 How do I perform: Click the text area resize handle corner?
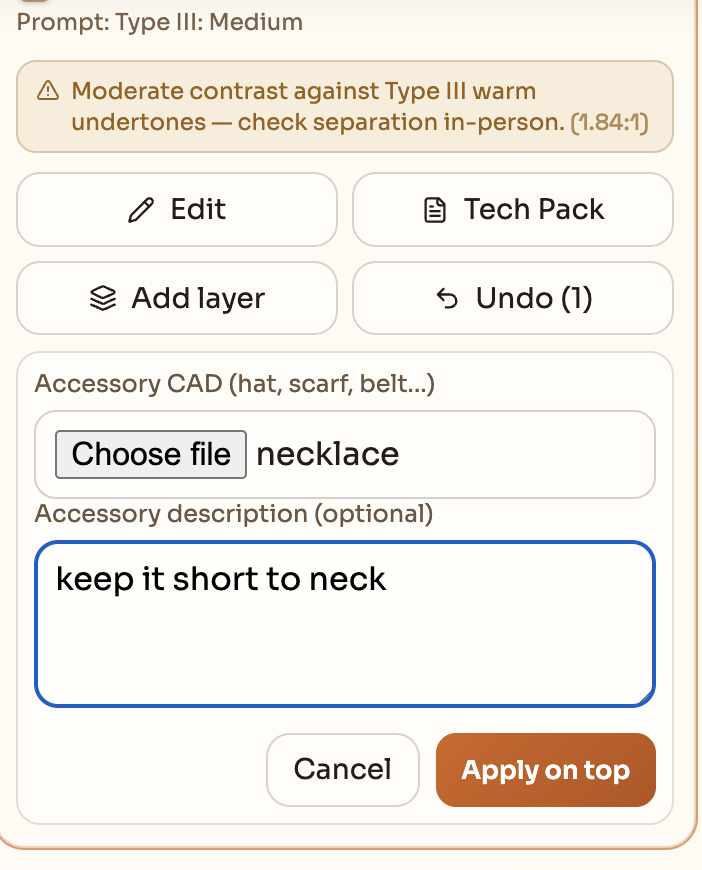point(645,697)
